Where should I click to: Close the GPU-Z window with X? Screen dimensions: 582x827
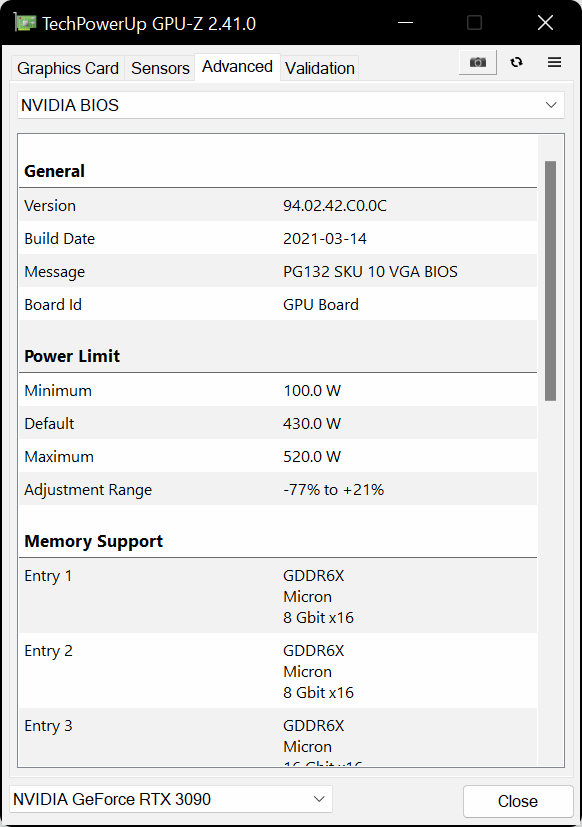[545, 23]
